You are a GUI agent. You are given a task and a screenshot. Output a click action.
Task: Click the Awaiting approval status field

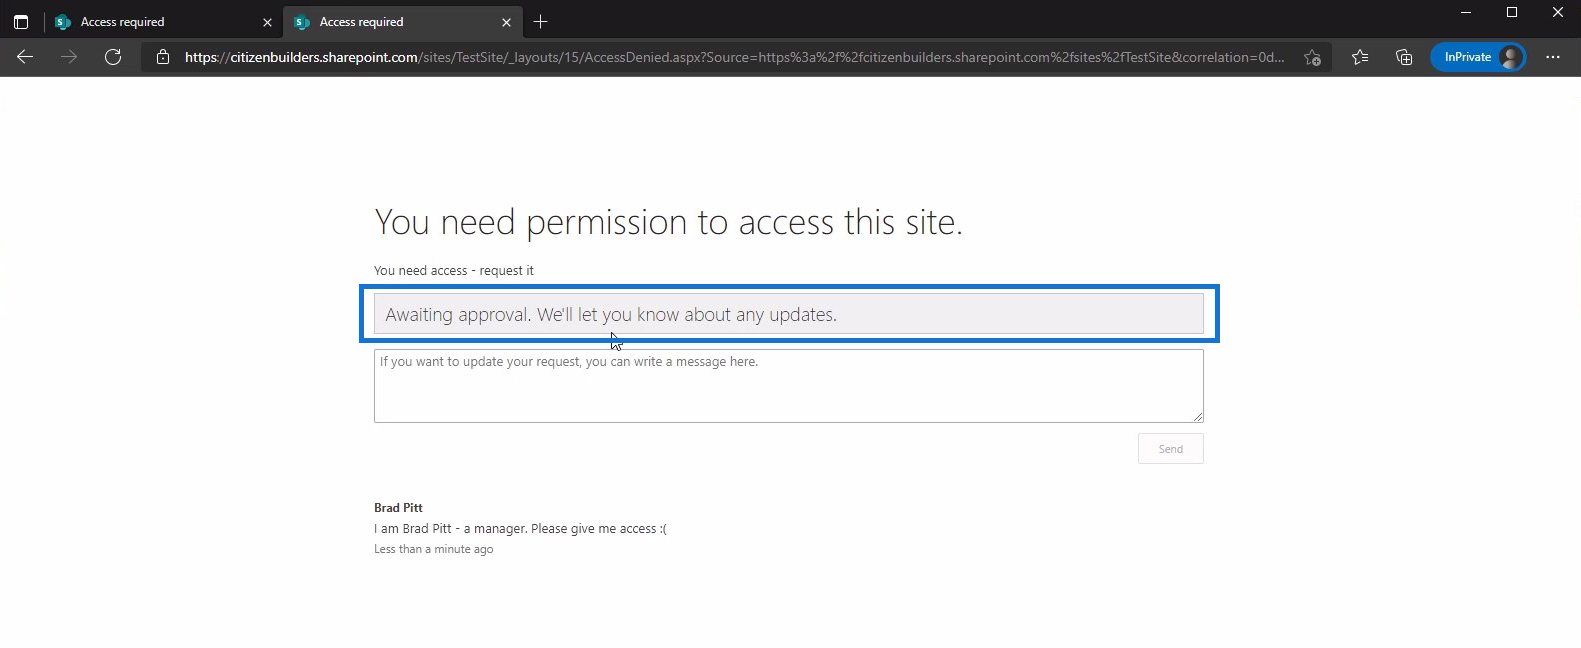[x=788, y=314]
